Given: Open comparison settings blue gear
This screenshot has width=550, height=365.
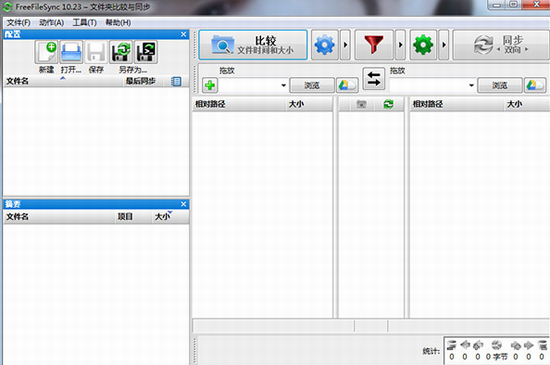Looking at the screenshot, I should pos(325,45).
